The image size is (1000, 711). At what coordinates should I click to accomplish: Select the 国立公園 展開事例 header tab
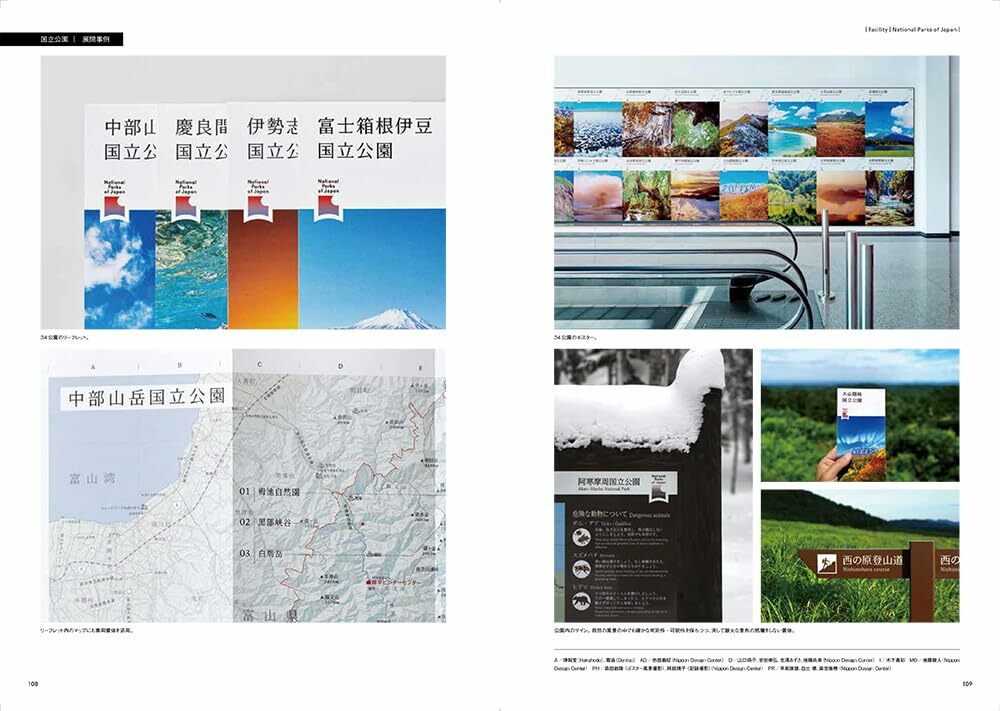click(x=62, y=39)
